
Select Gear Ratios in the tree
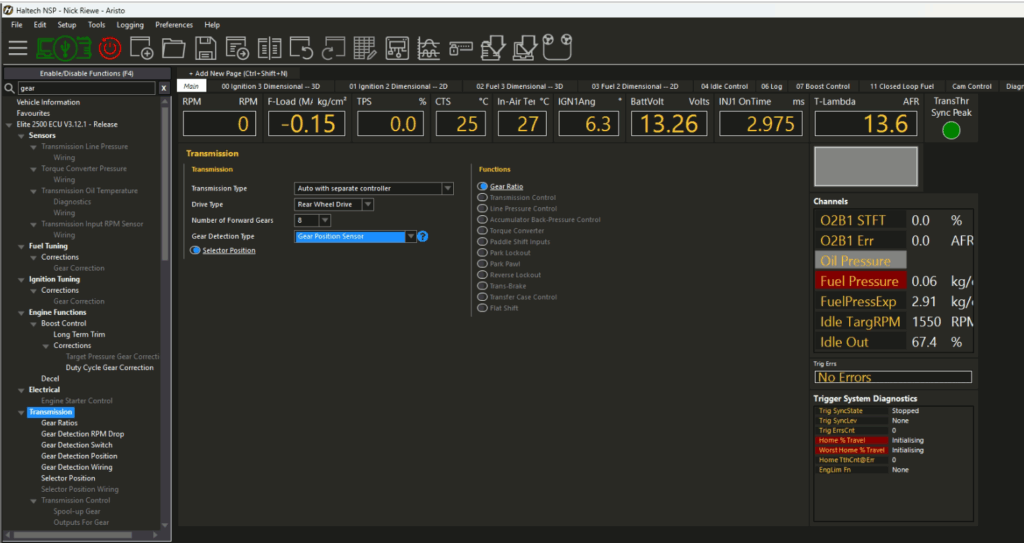point(59,423)
